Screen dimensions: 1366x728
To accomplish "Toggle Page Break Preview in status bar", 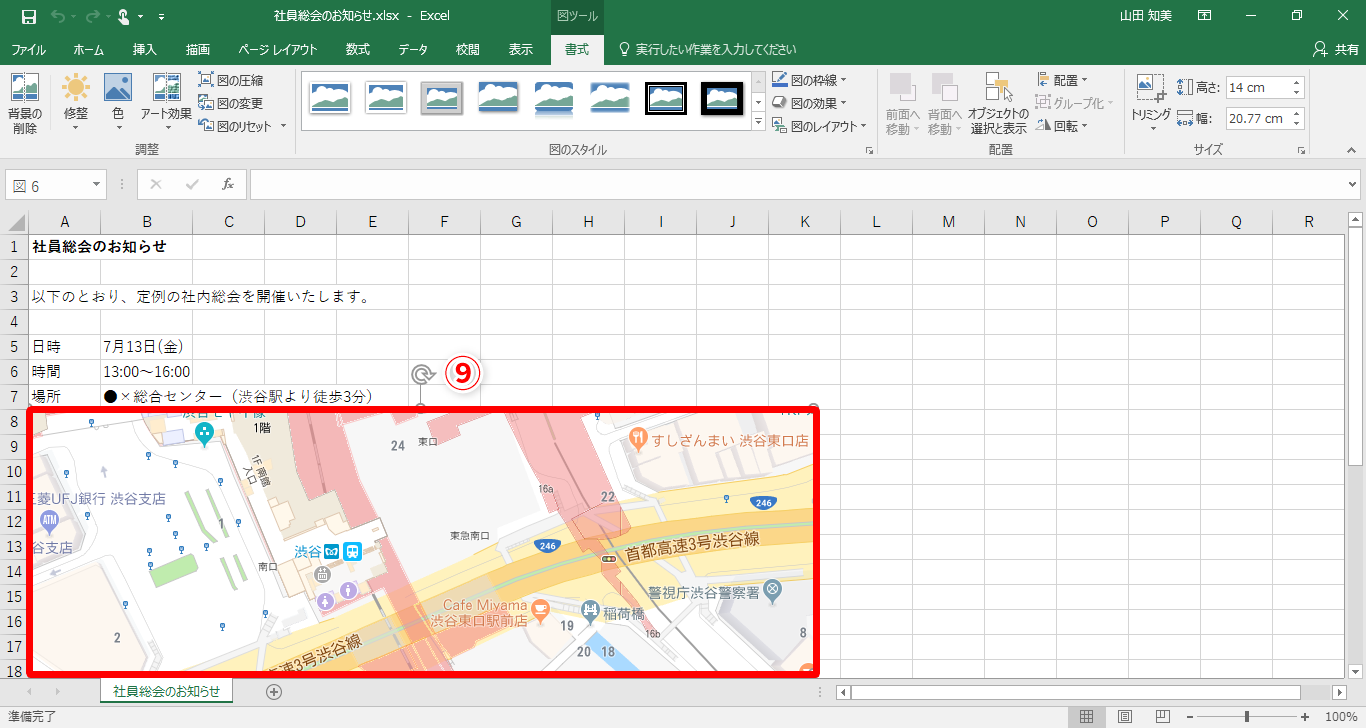I will point(1161,716).
